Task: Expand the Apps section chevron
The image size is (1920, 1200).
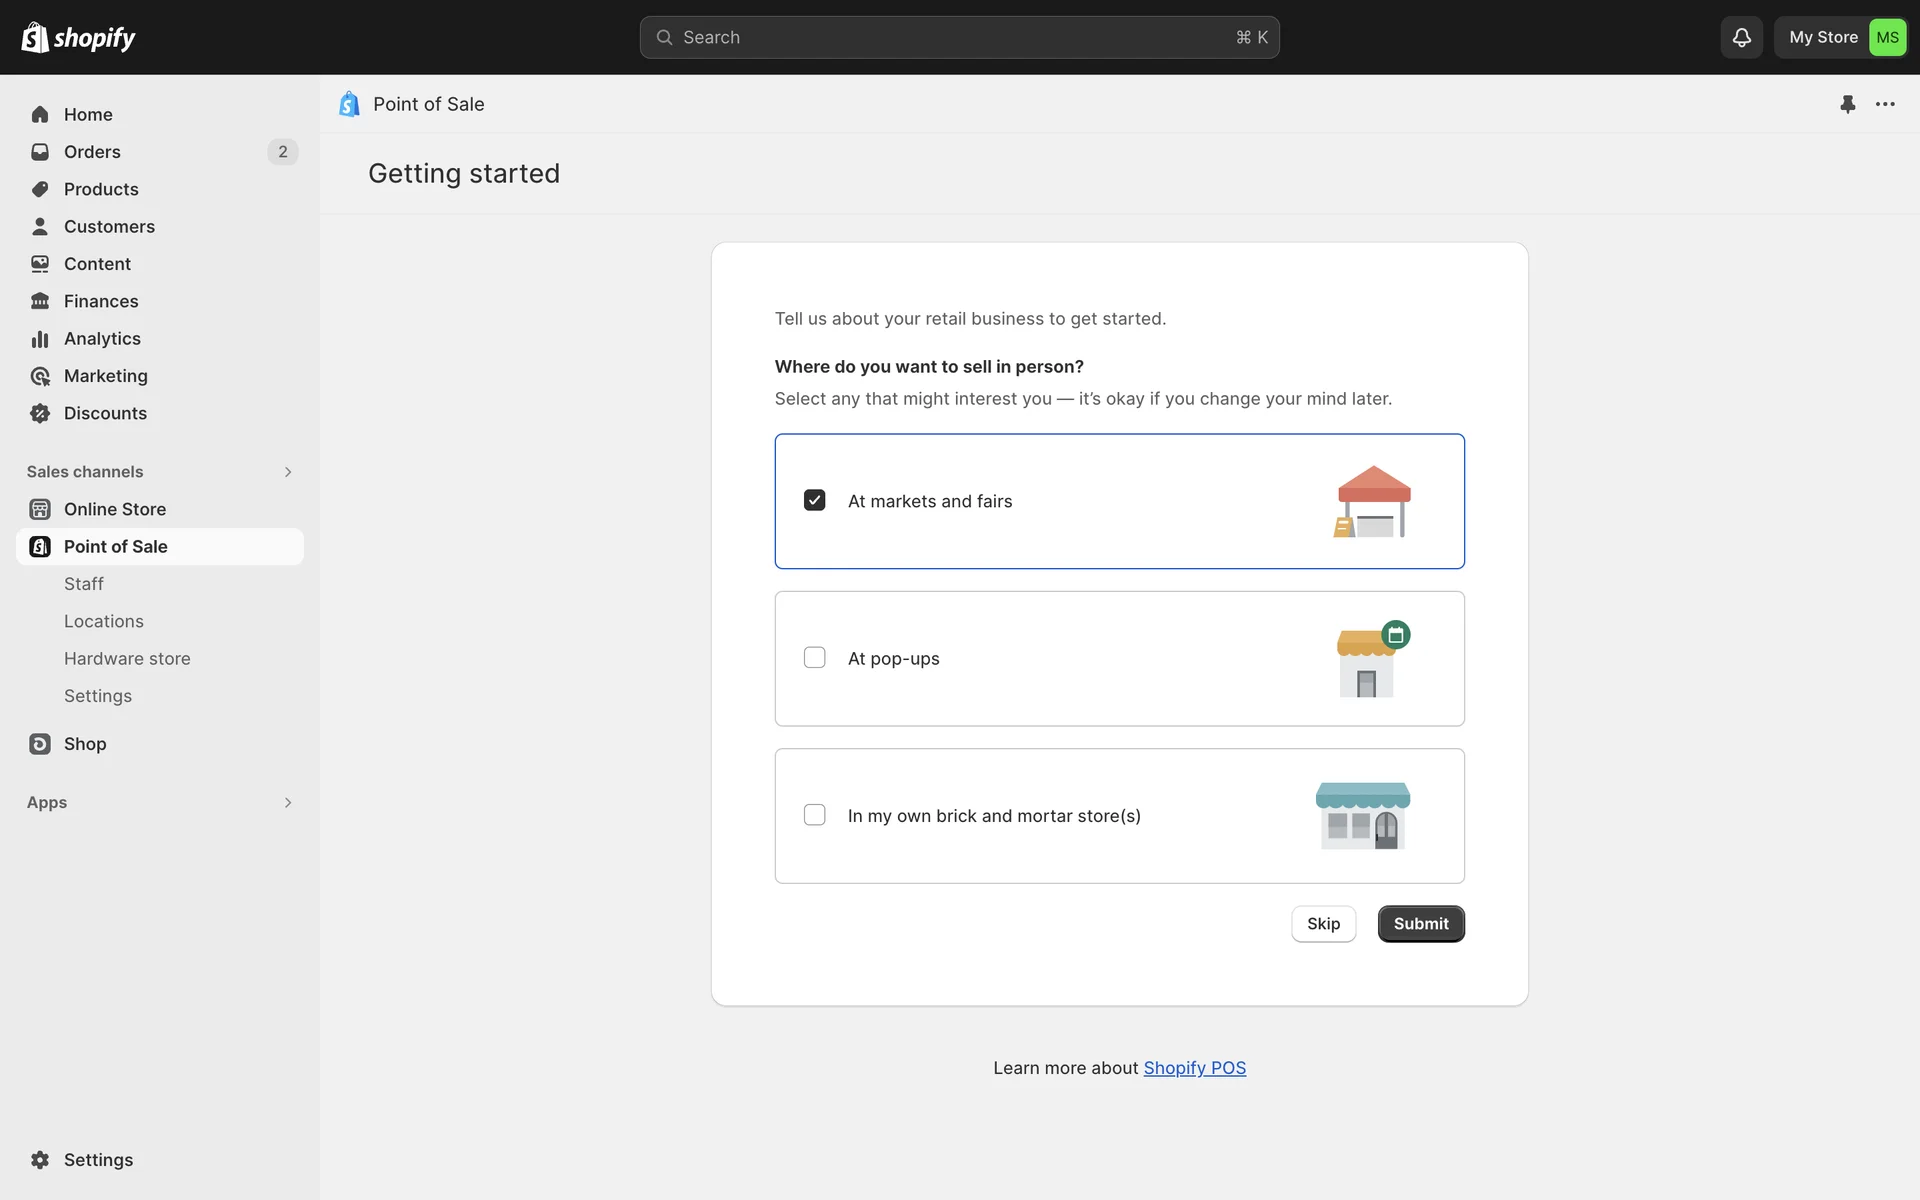Action: [x=288, y=803]
